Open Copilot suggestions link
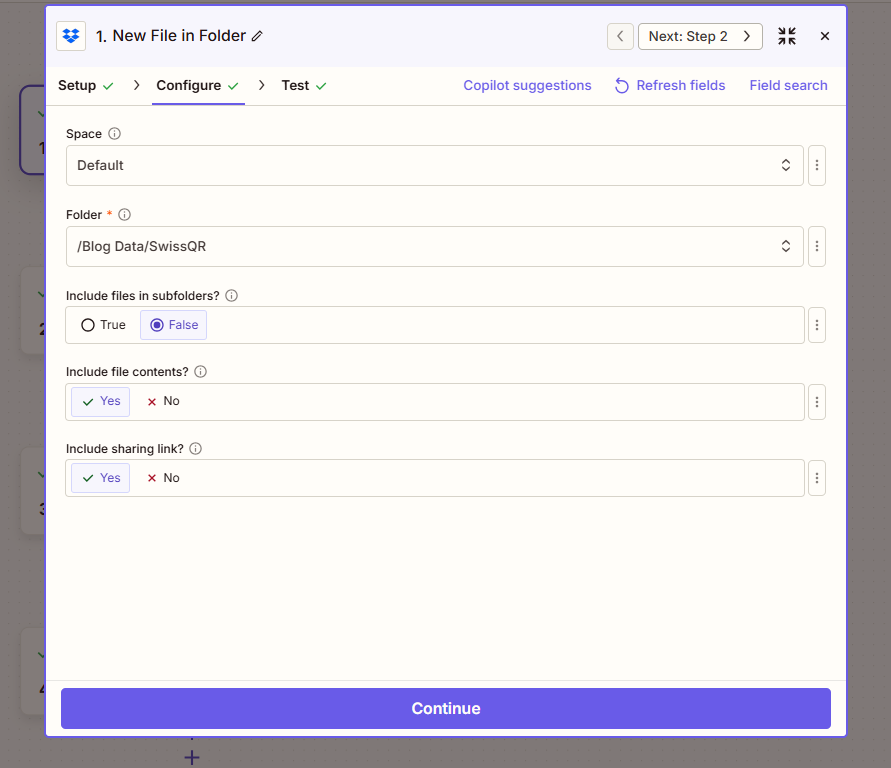Viewport: 891px width, 768px height. (x=527, y=85)
